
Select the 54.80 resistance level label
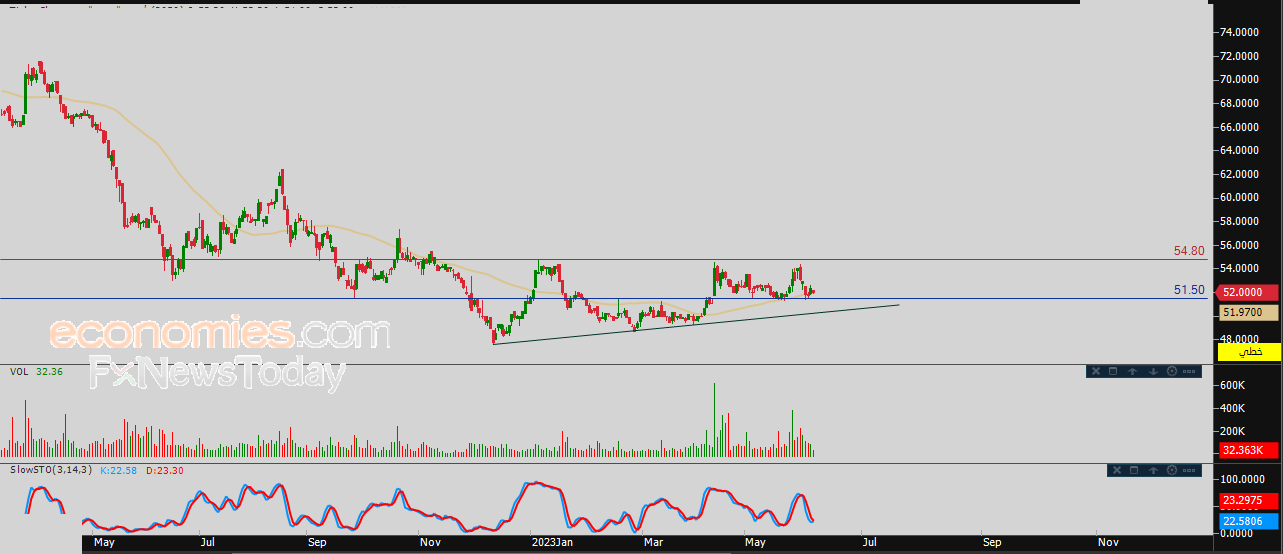click(x=1189, y=250)
